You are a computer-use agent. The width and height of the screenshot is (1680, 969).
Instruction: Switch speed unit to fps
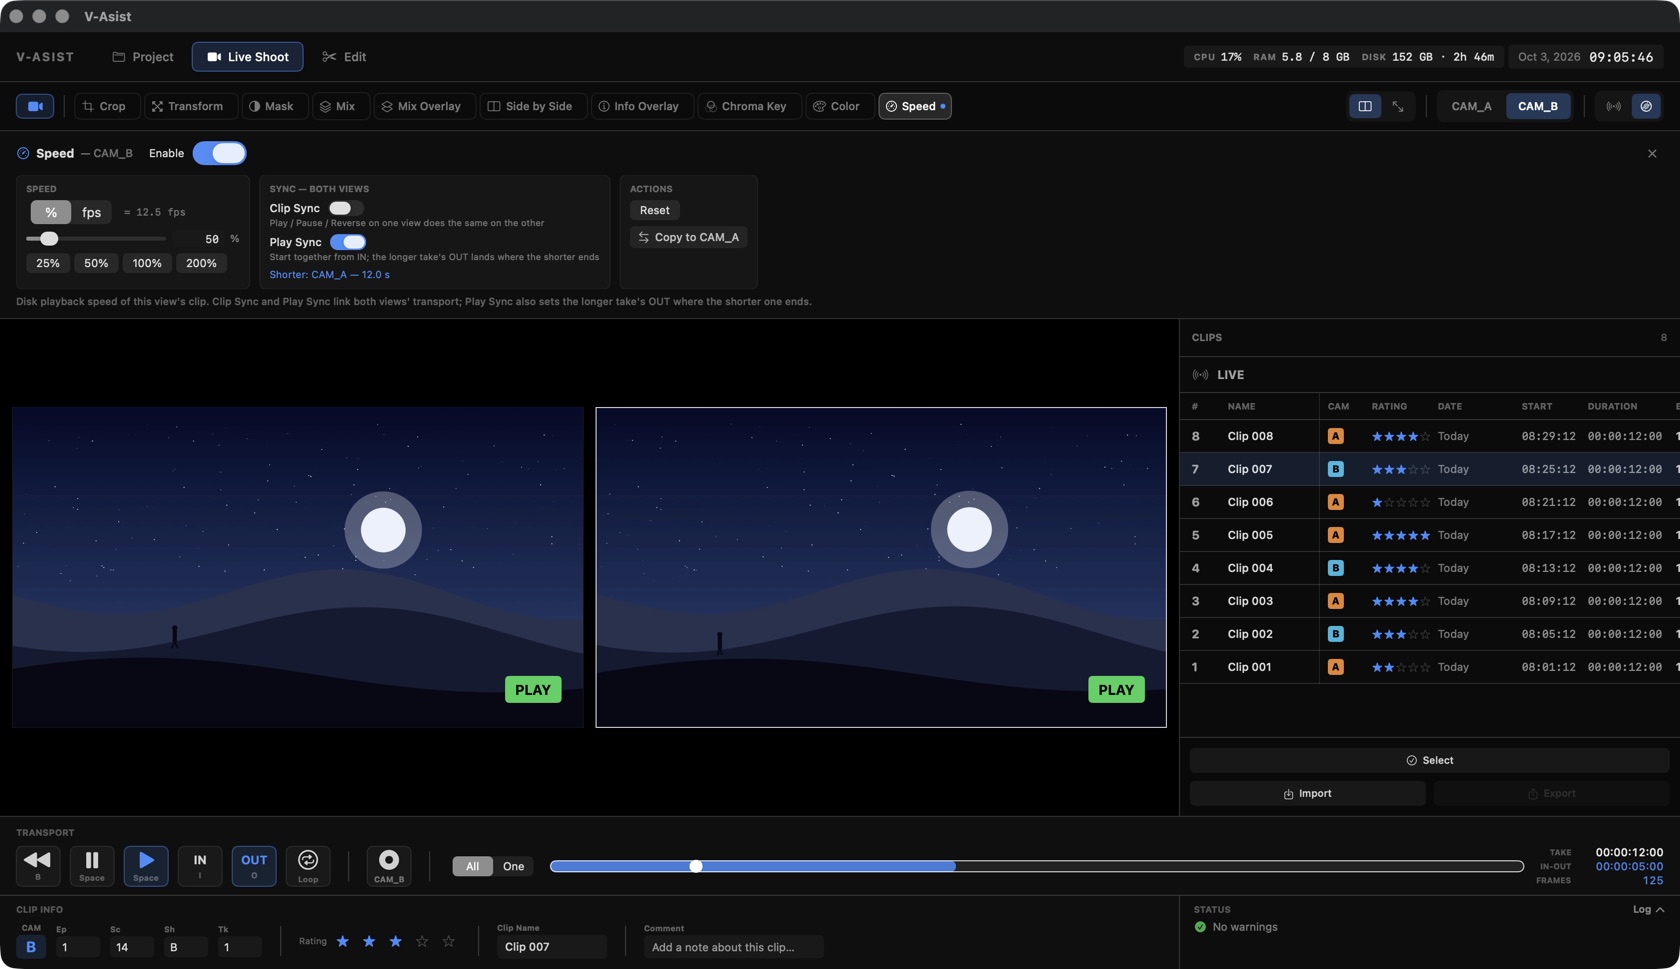(x=91, y=212)
